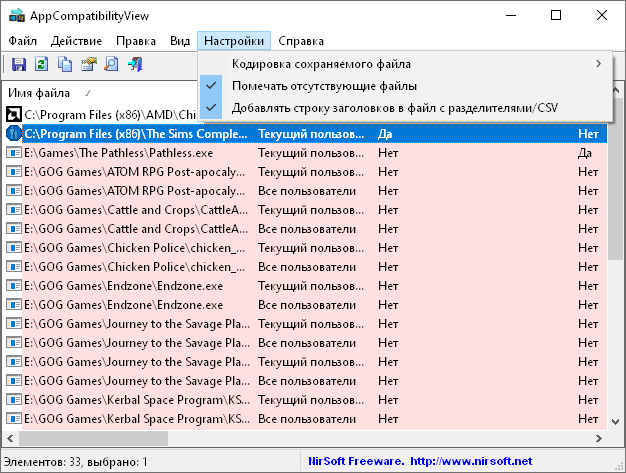
Task: Click the vertical scrollbar thumb
Action: pyautogui.click(x=615, y=178)
